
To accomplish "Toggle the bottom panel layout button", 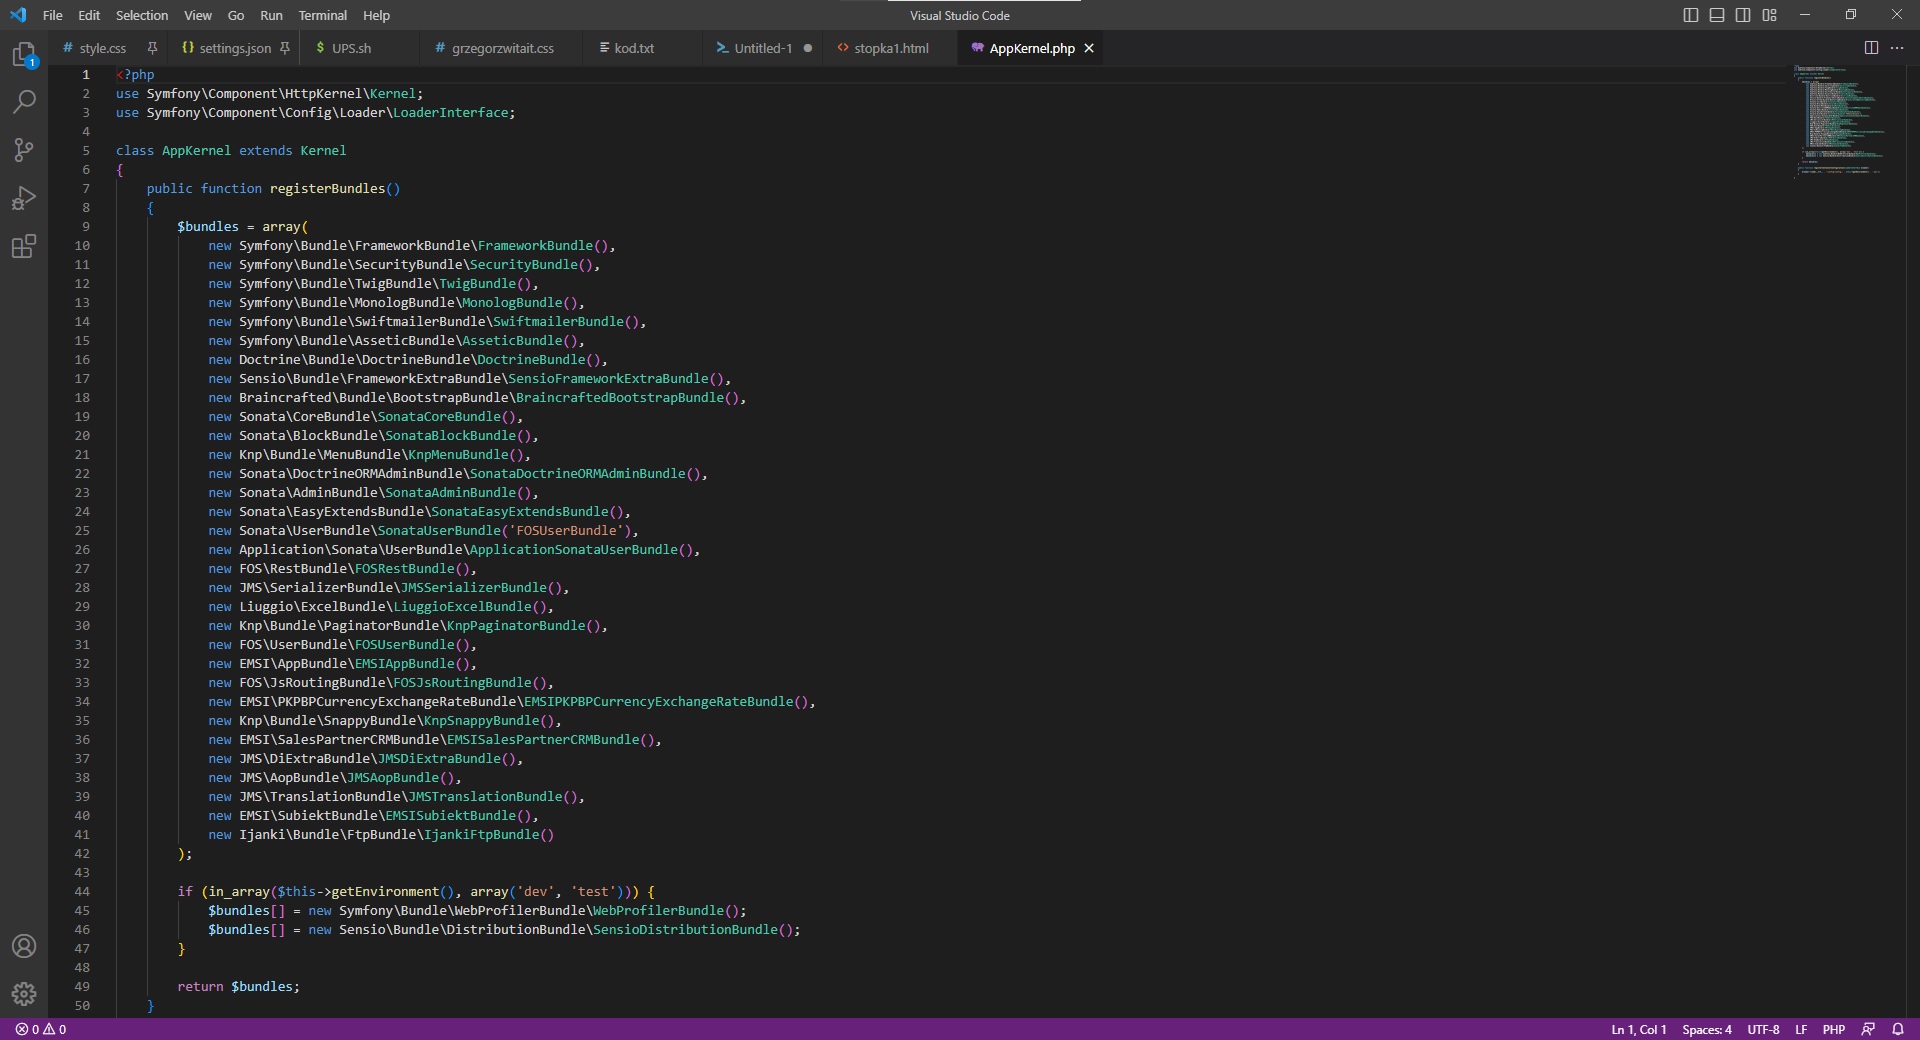I will [1717, 15].
